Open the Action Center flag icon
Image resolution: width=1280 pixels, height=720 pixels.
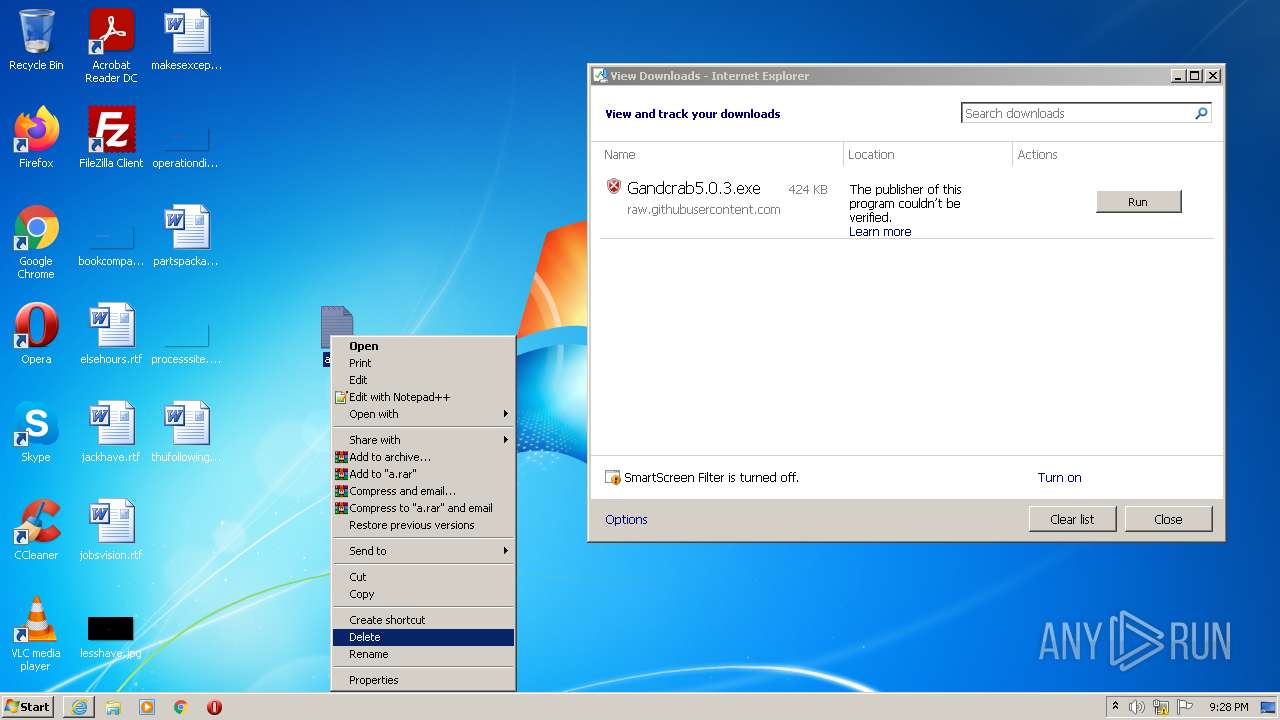[x=1185, y=707]
